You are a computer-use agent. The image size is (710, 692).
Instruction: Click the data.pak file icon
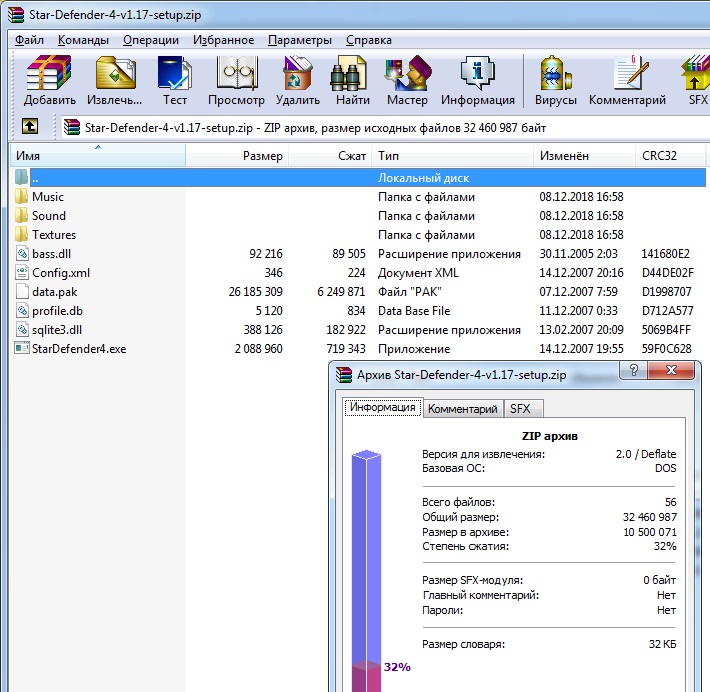tap(22, 291)
